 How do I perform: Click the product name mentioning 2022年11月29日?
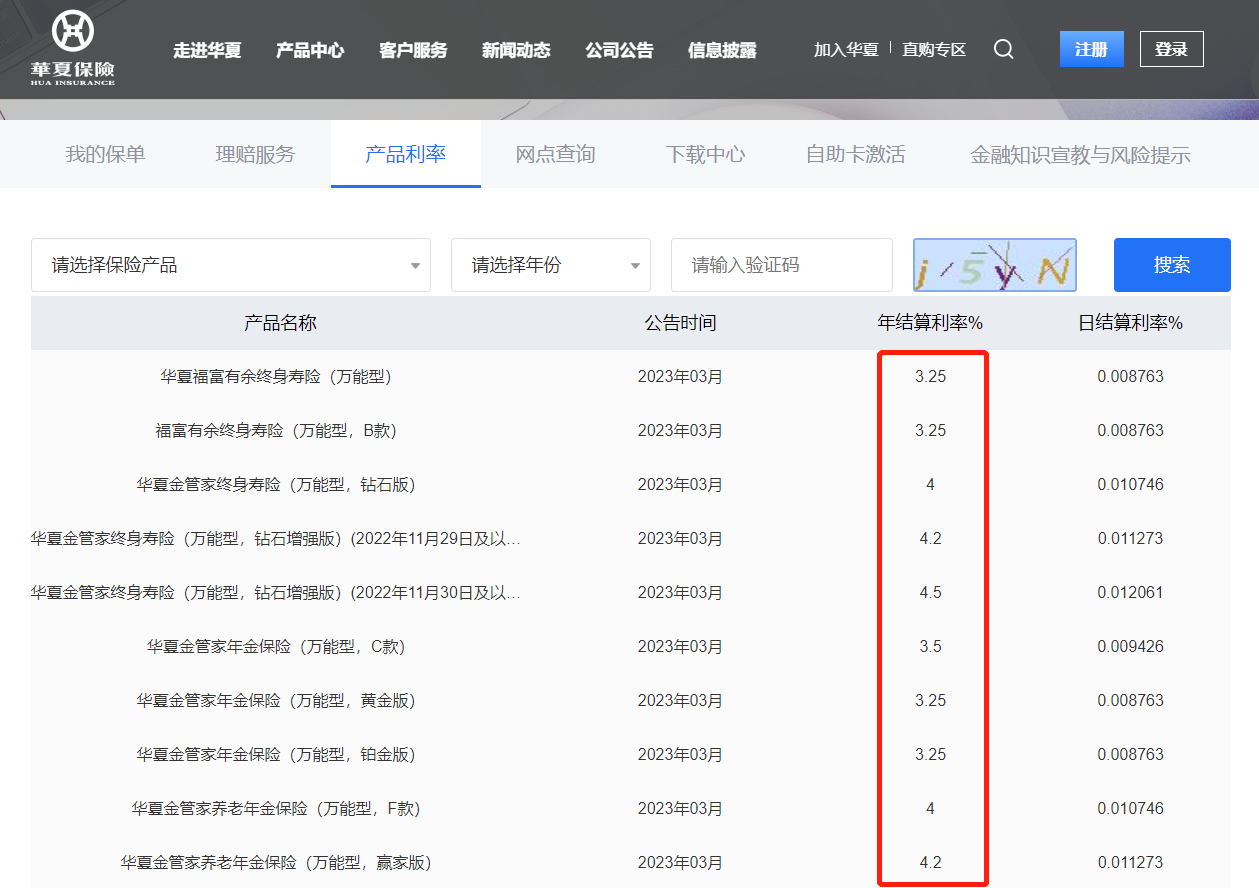pyautogui.click(x=276, y=539)
